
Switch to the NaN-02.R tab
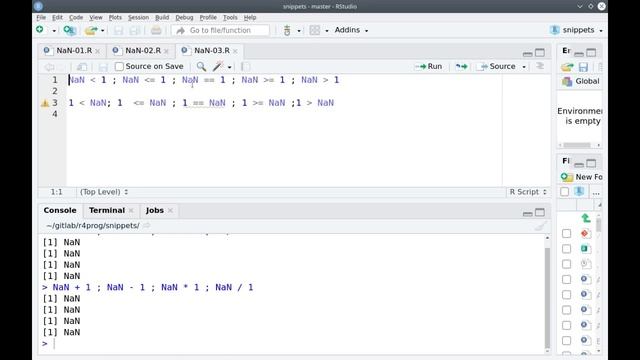coord(143,51)
